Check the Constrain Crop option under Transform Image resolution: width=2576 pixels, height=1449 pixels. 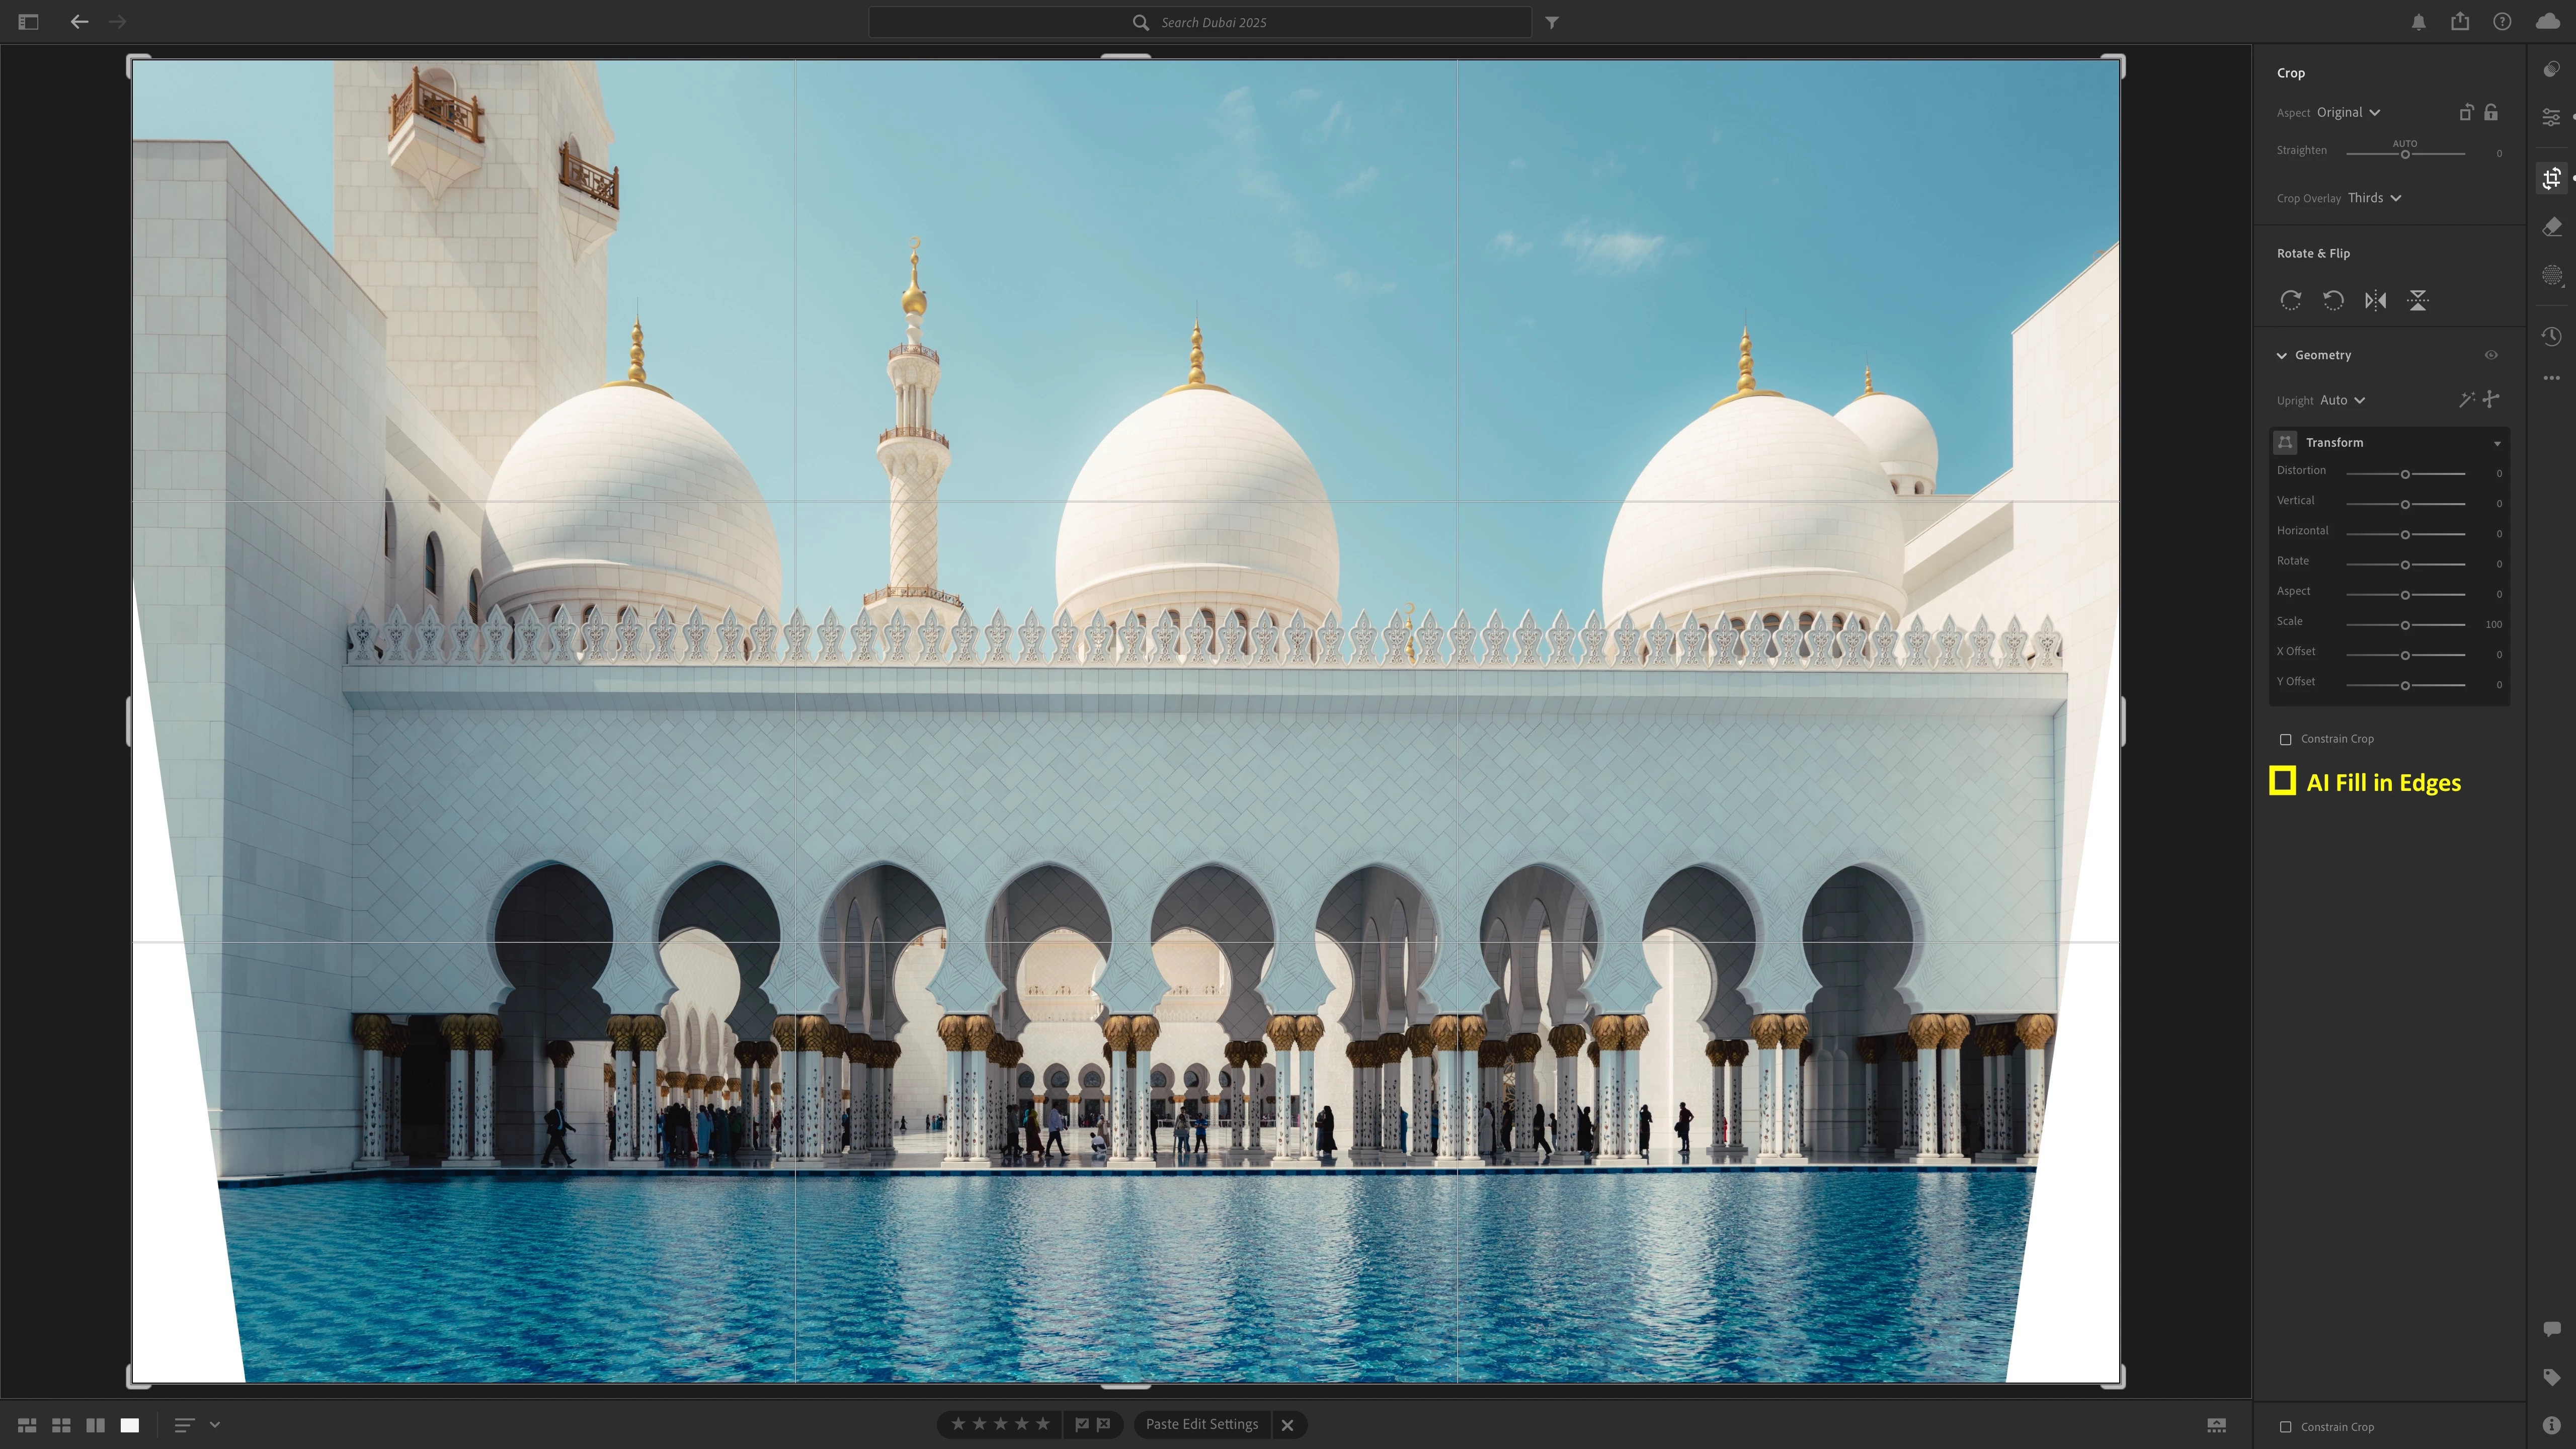tap(2285, 739)
